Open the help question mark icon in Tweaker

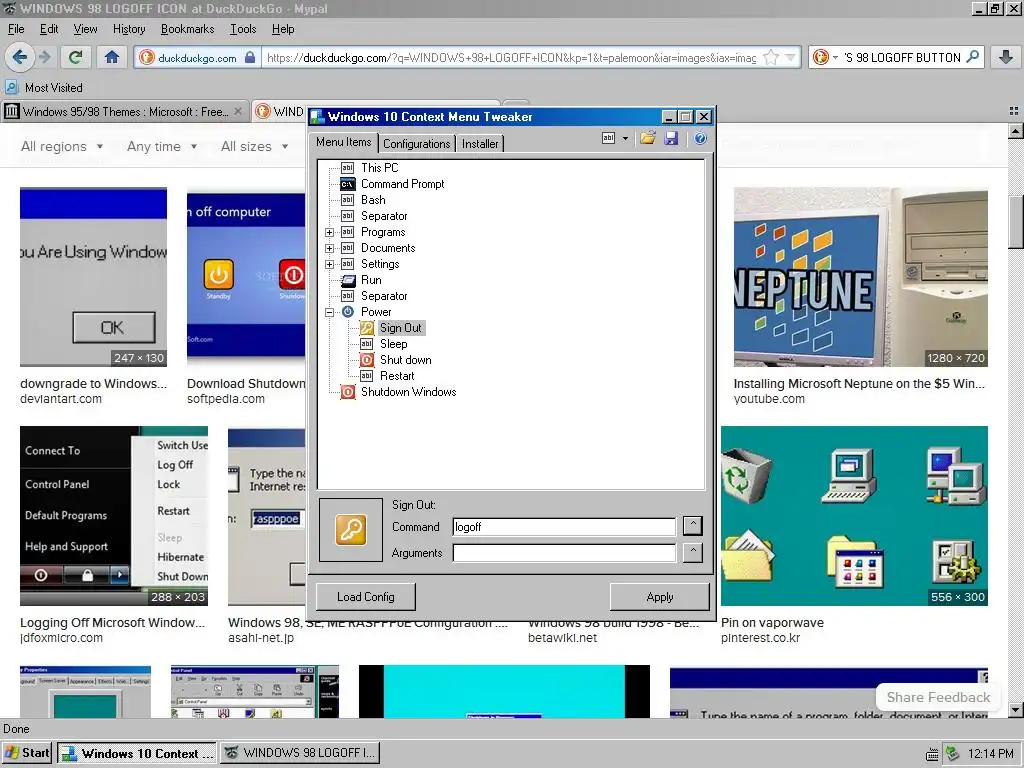click(x=700, y=138)
